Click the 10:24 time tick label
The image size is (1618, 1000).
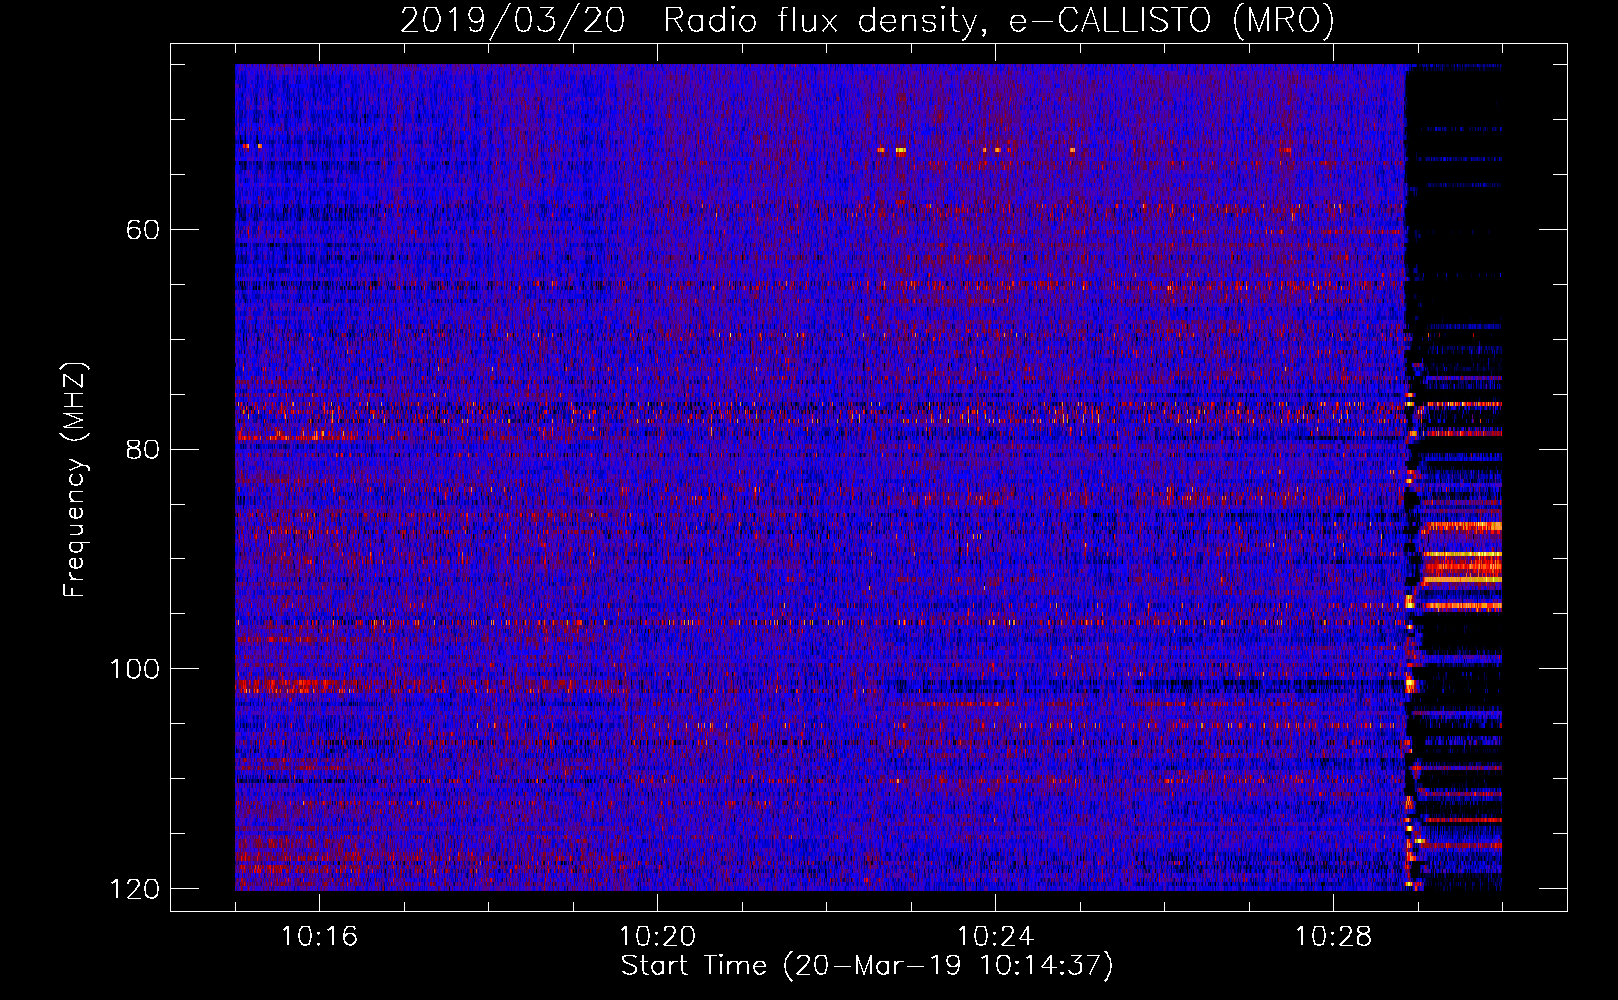click(x=995, y=936)
